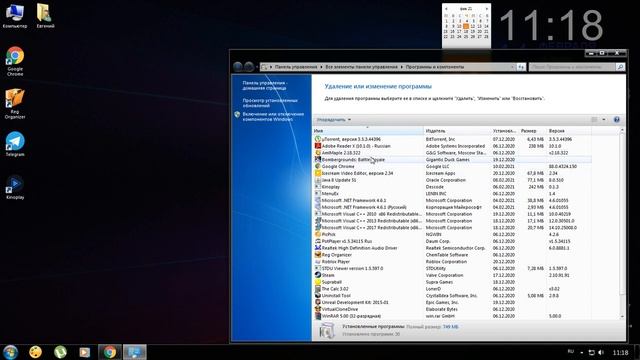Open the Евгений folder on desktop
This screenshot has width=640, height=360.
tap(45, 16)
